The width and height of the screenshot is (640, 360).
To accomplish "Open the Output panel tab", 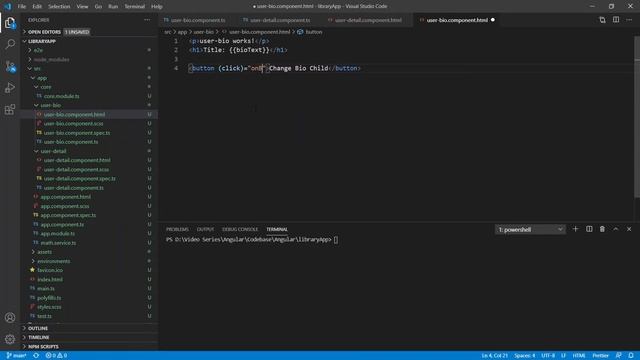I will click(205, 229).
